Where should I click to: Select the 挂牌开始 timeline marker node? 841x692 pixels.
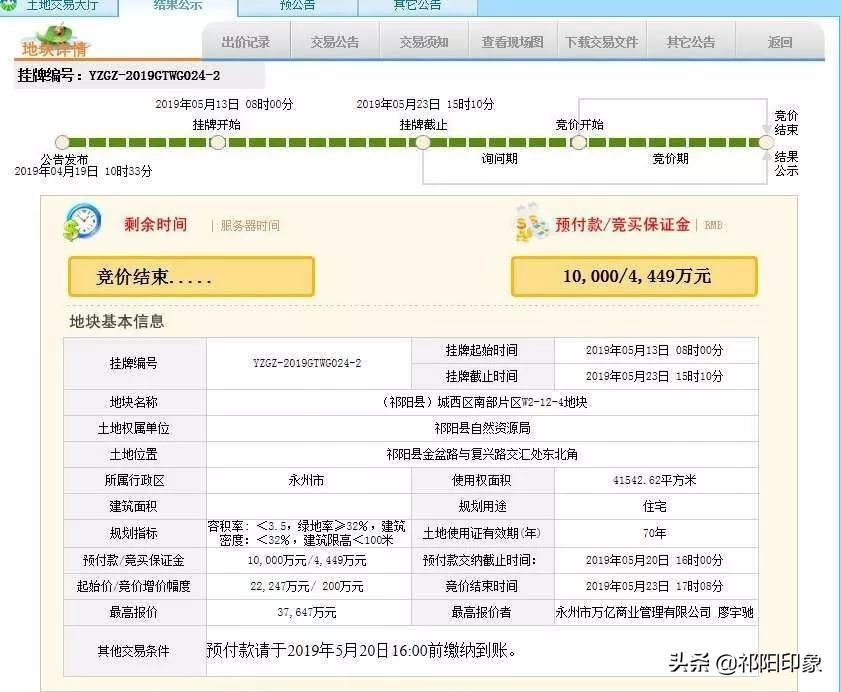click(217, 143)
